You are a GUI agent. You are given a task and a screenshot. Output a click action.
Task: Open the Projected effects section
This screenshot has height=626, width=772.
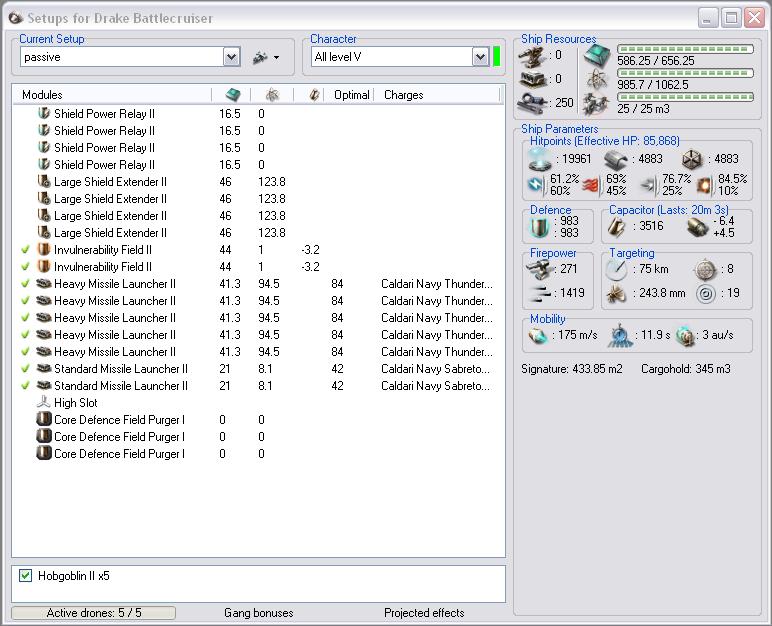point(425,613)
